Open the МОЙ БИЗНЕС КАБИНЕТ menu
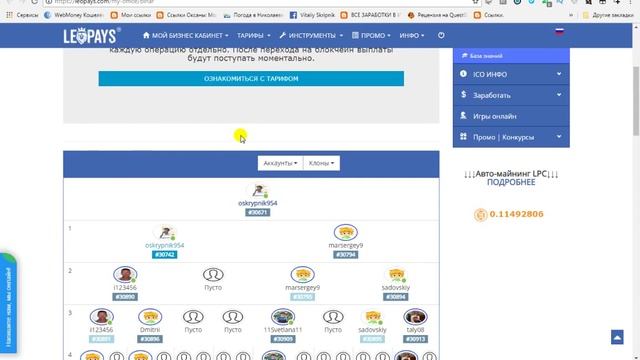This screenshot has height=360, width=640. coord(186,36)
